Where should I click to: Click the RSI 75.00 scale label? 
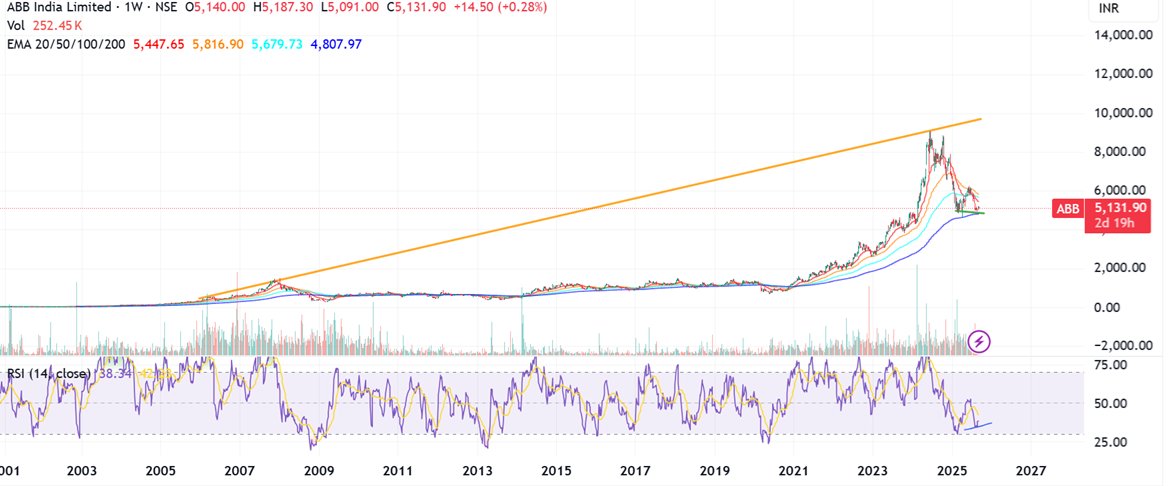pyautogui.click(x=1109, y=365)
